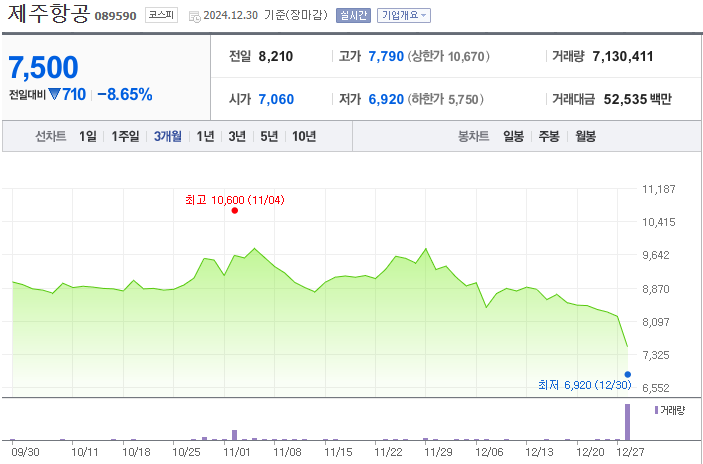Screen dimensions: 703x464
Task: Click the stock code 089590
Action: [115, 16]
